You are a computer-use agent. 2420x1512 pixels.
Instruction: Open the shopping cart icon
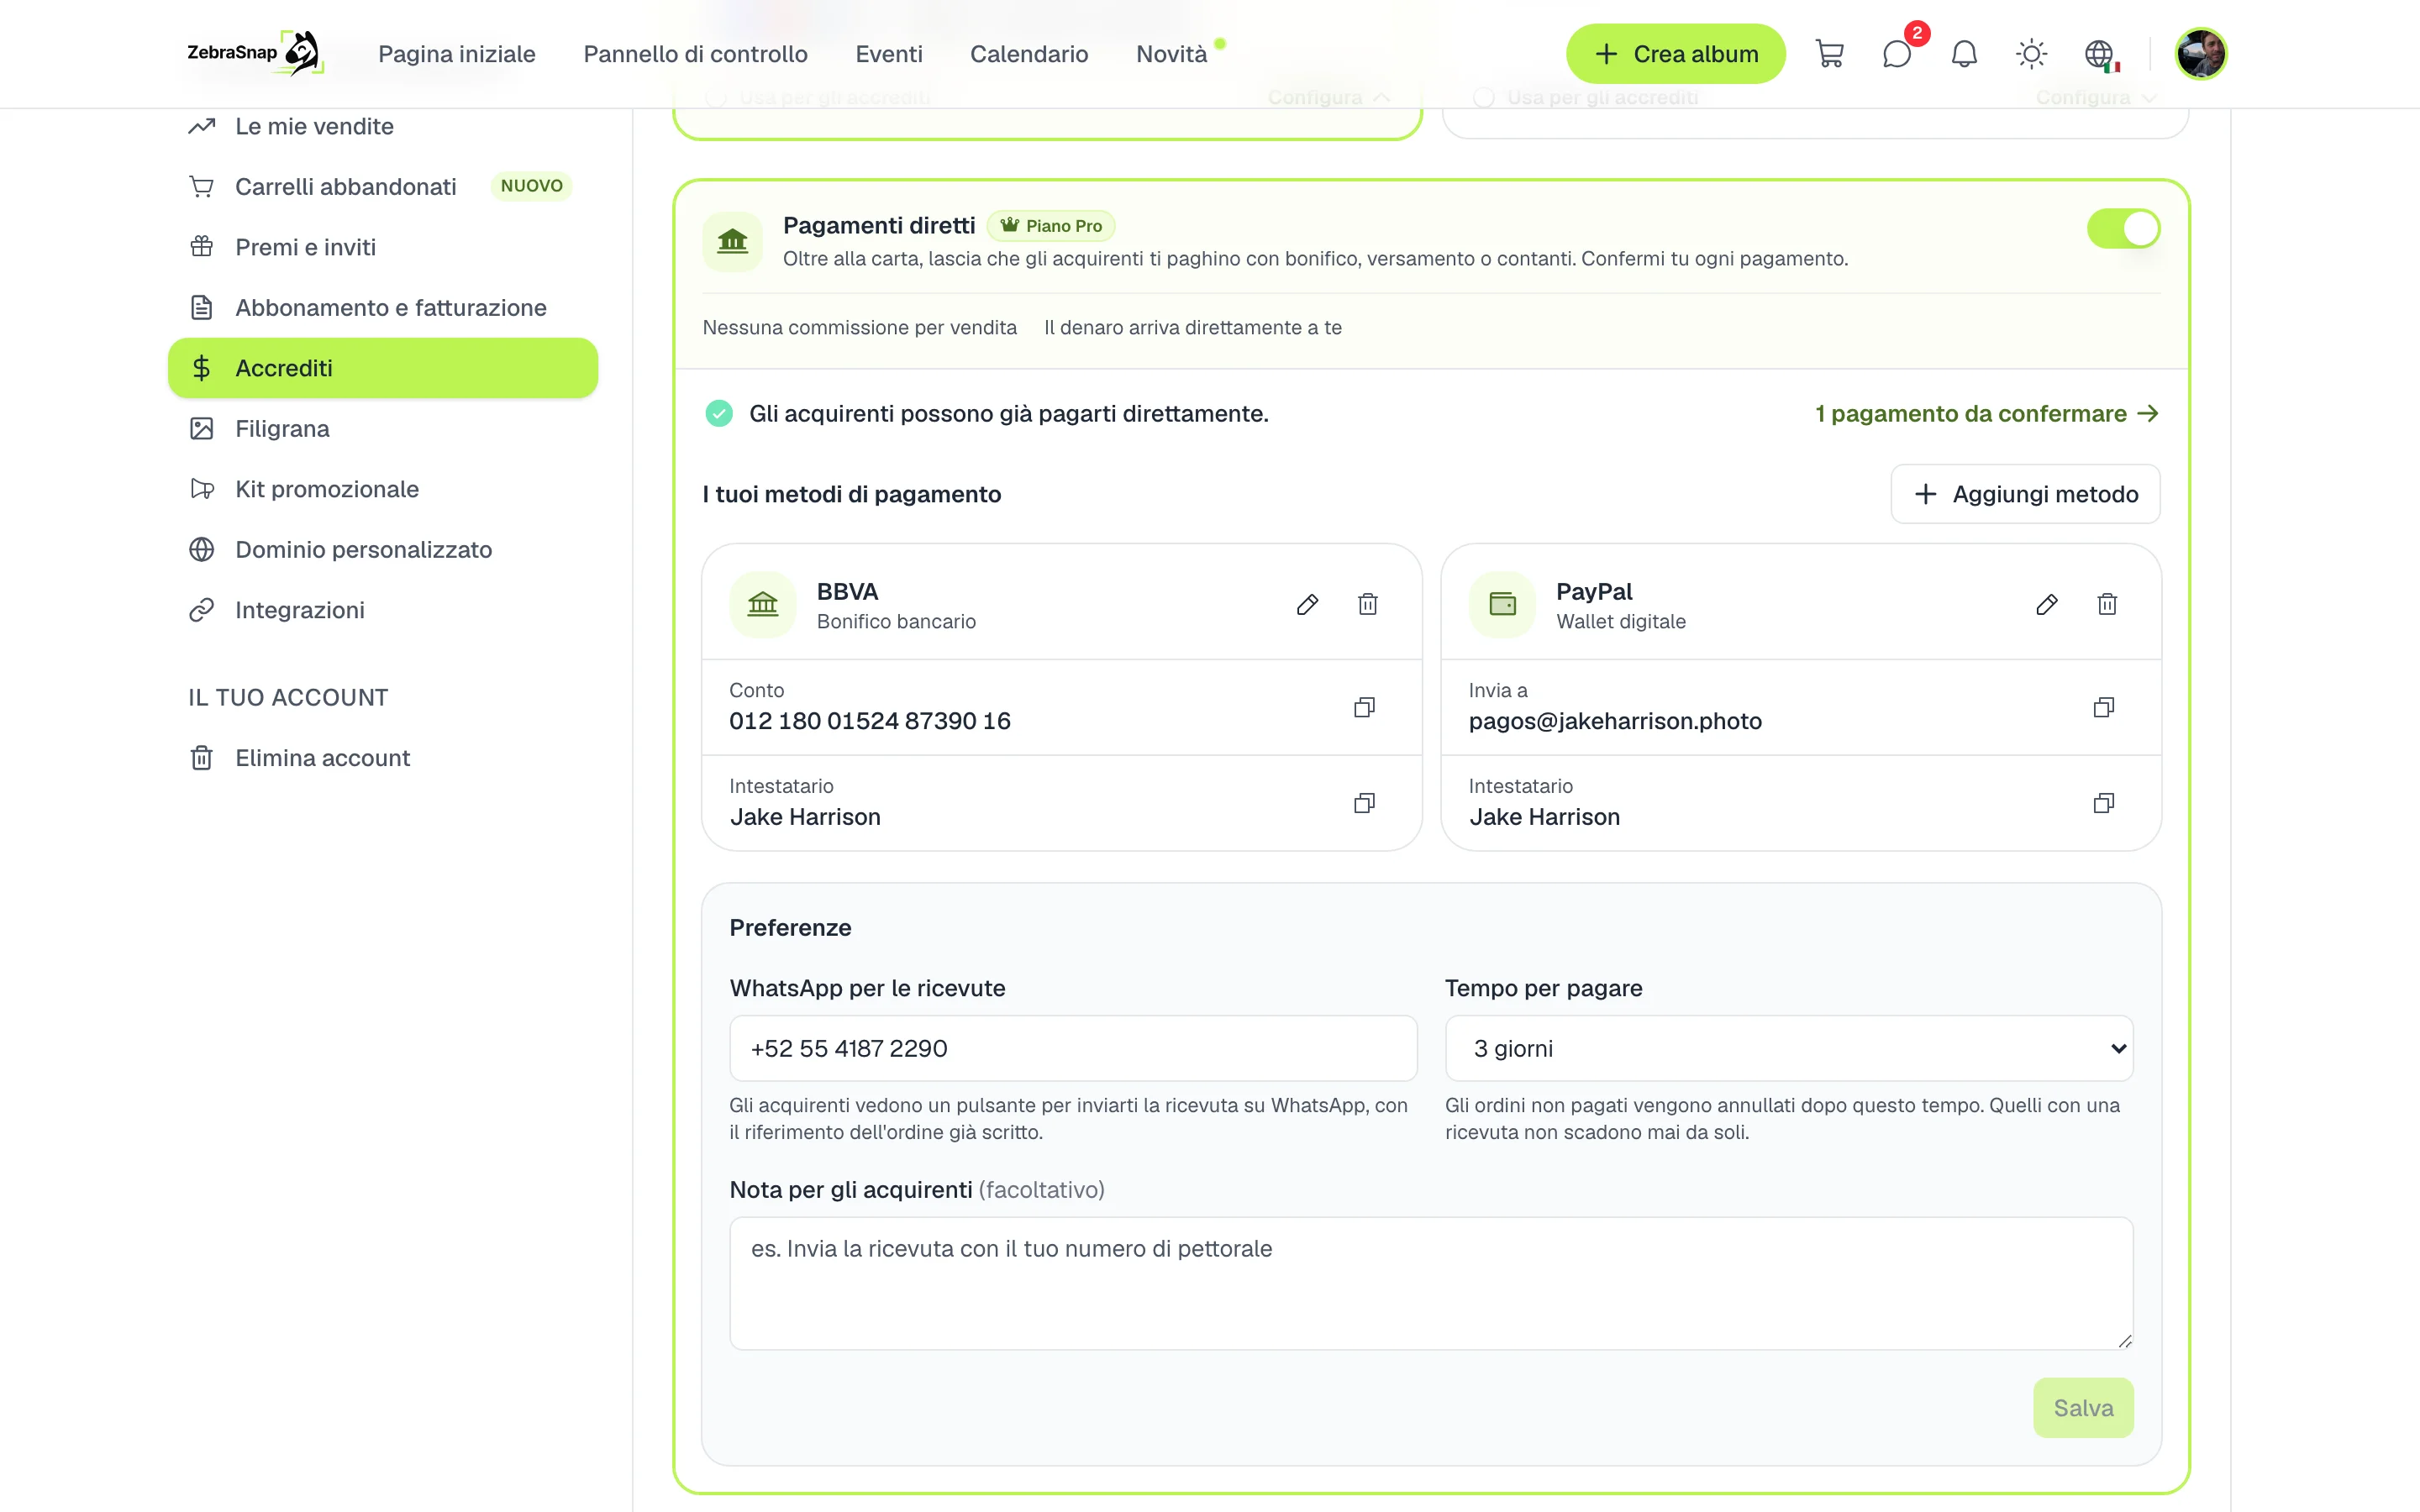pos(1829,54)
